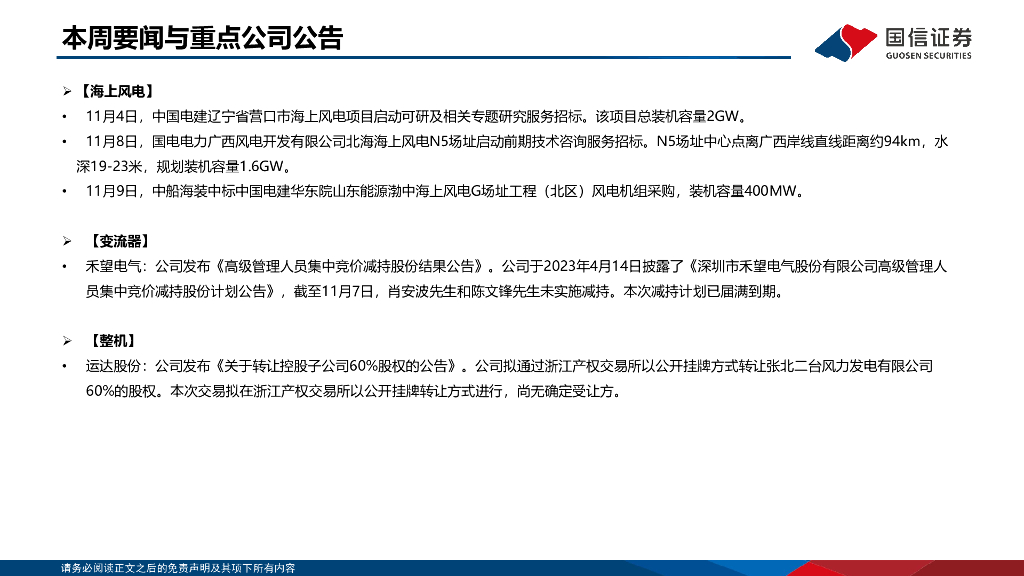The image size is (1024, 576).
Task: Click the 【变流器】 section heading
Action: (x=120, y=242)
